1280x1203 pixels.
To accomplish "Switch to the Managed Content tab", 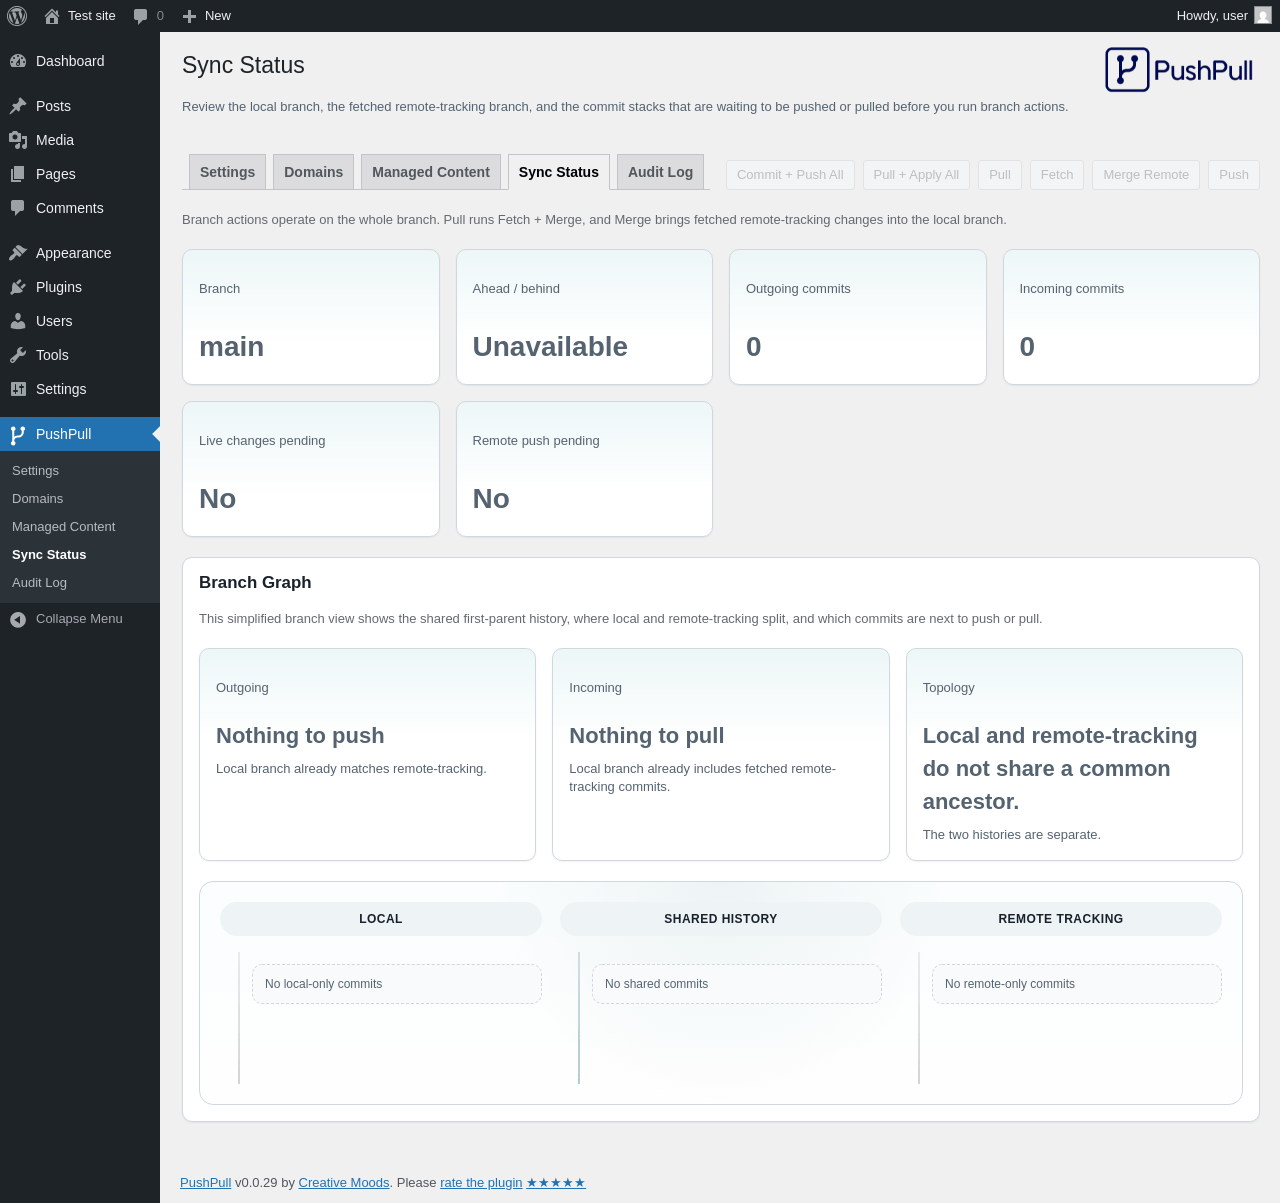I will pyautogui.click(x=431, y=172).
